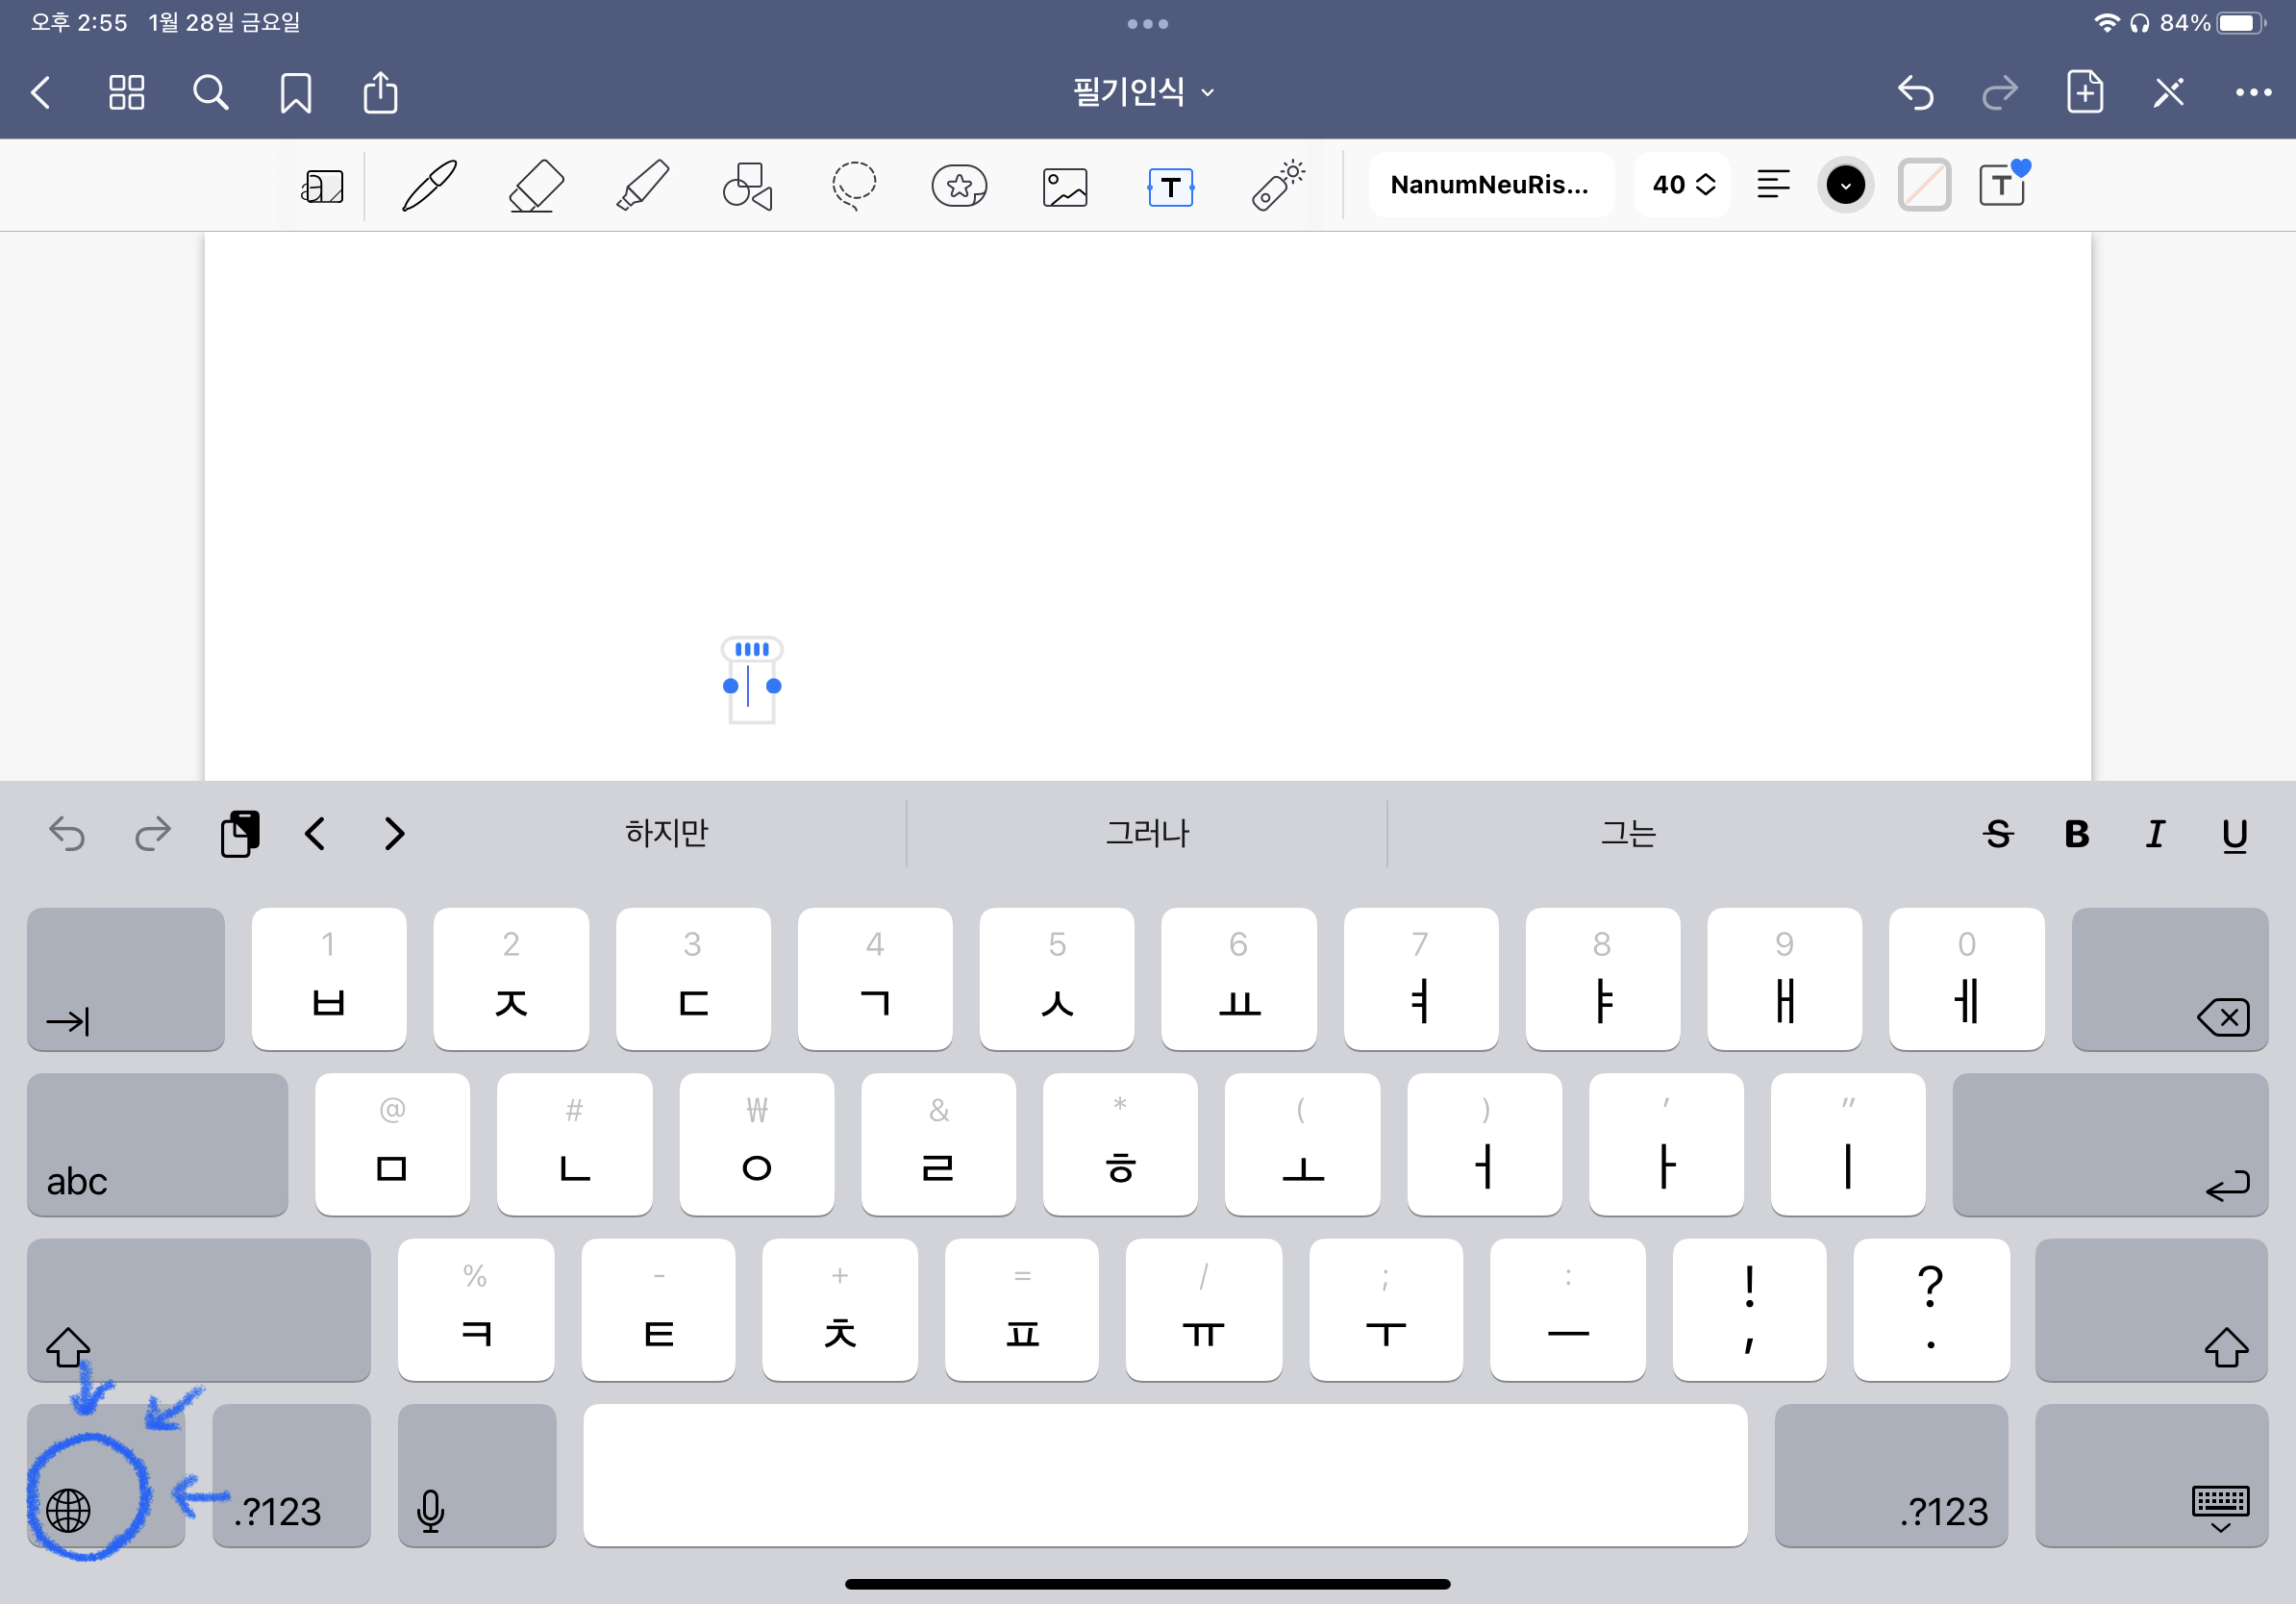
Task: Toggle the right shift key
Action: click(x=2151, y=1310)
